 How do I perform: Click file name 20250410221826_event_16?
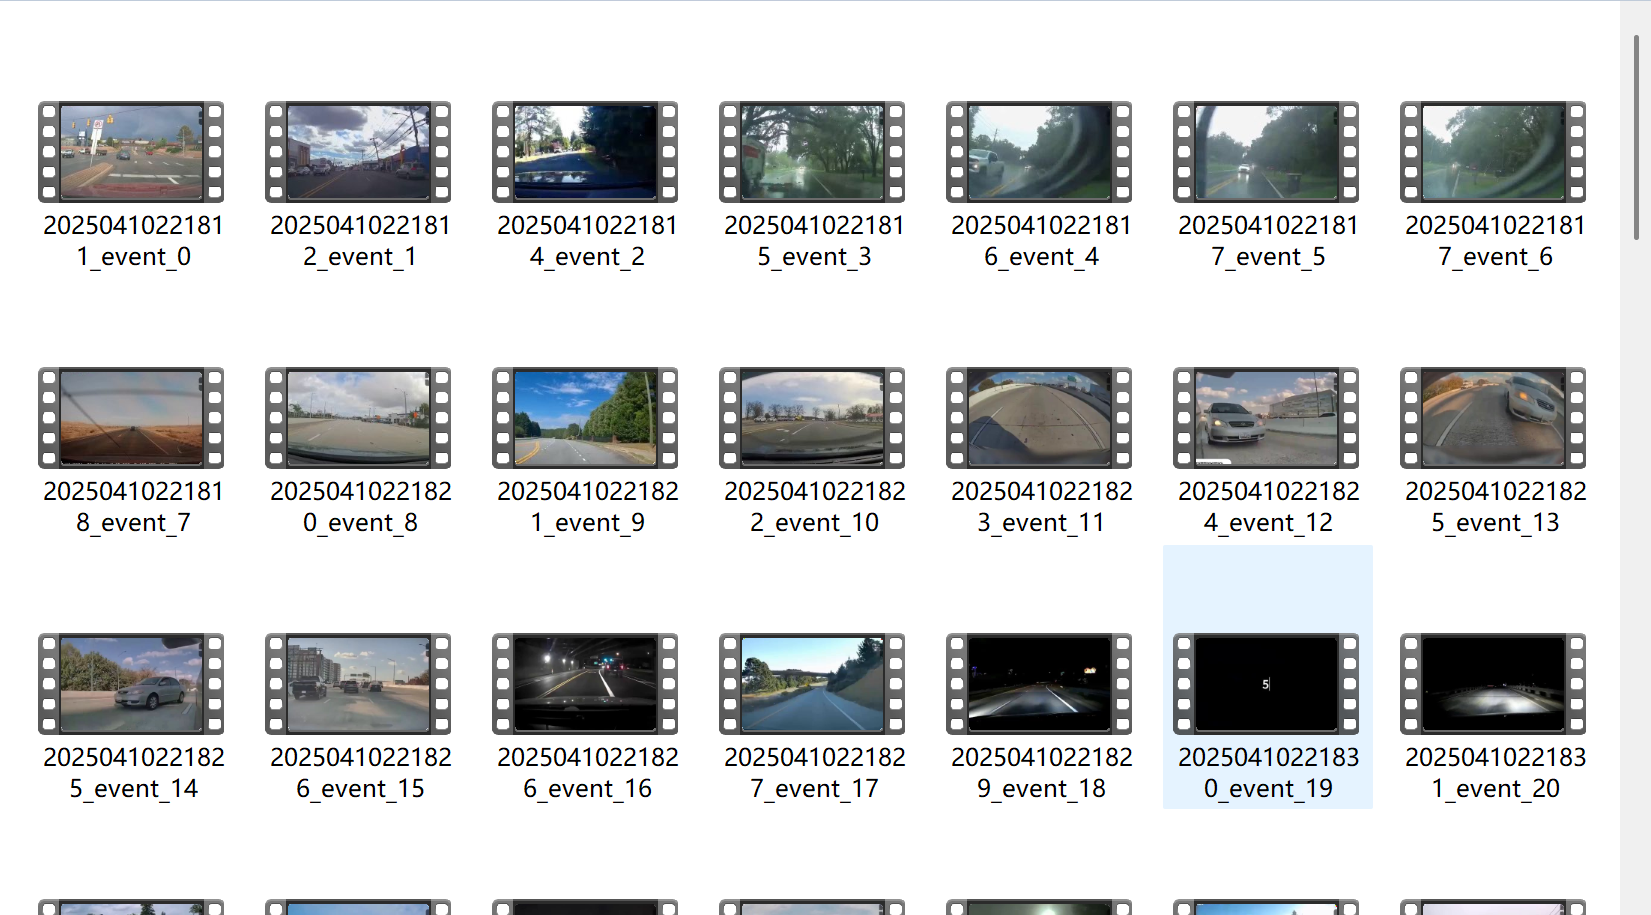[x=588, y=773]
